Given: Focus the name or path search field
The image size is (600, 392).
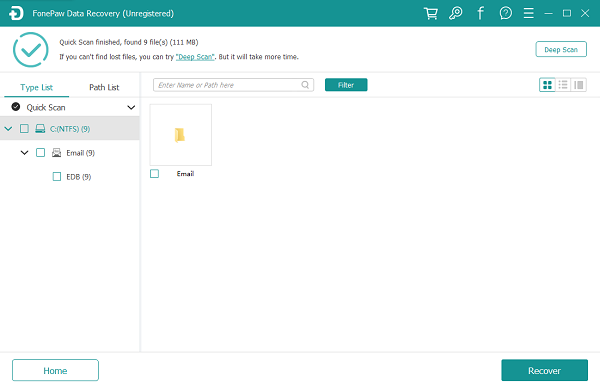Looking at the screenshot, I should click(233, 85).
